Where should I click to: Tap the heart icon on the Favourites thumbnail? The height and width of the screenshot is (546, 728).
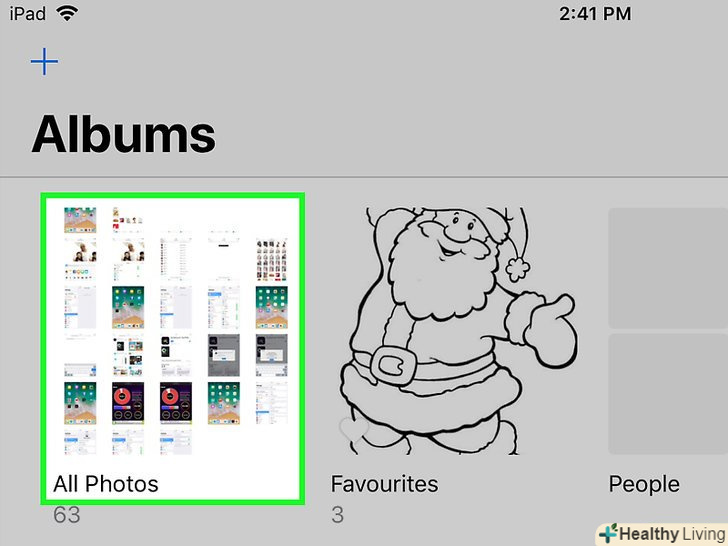(x=354, y=429)
